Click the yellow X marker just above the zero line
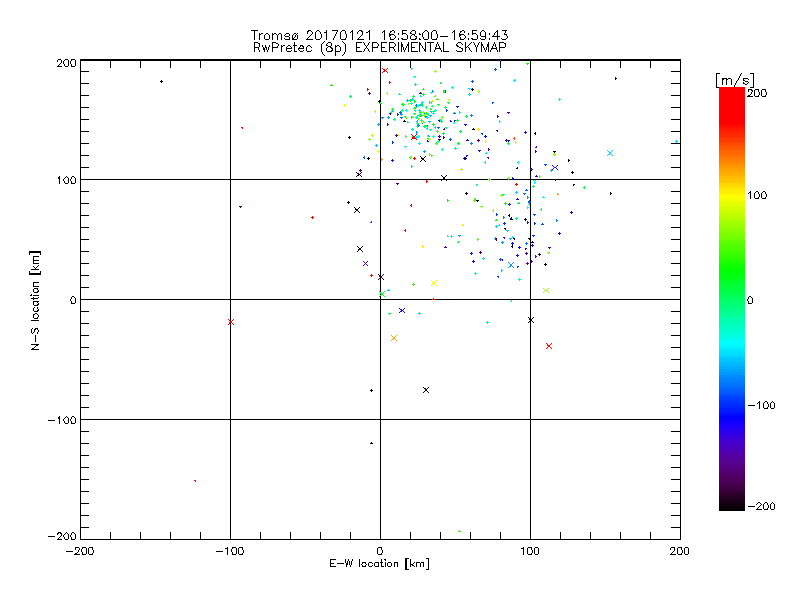The image size is (800, 600). pos(434,283)
